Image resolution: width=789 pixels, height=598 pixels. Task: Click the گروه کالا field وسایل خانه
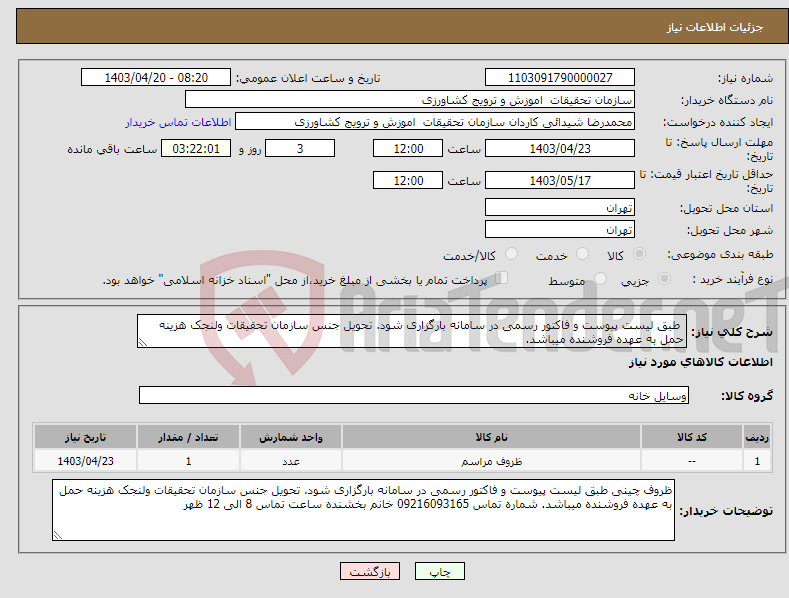click(x=414, y=395)
